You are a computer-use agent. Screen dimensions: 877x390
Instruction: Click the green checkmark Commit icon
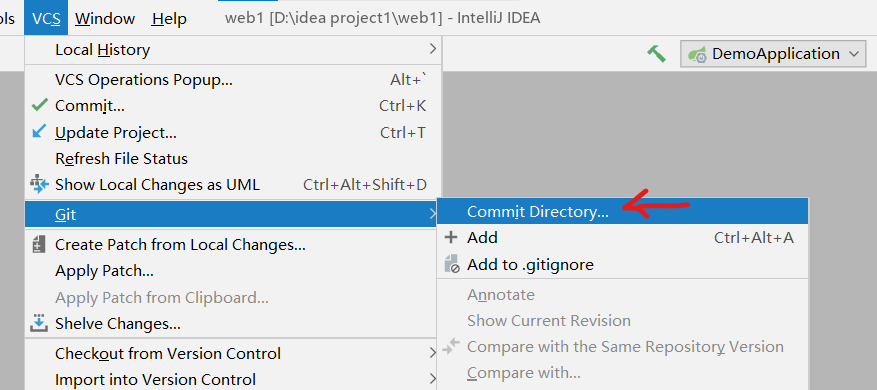pos(40,105)
